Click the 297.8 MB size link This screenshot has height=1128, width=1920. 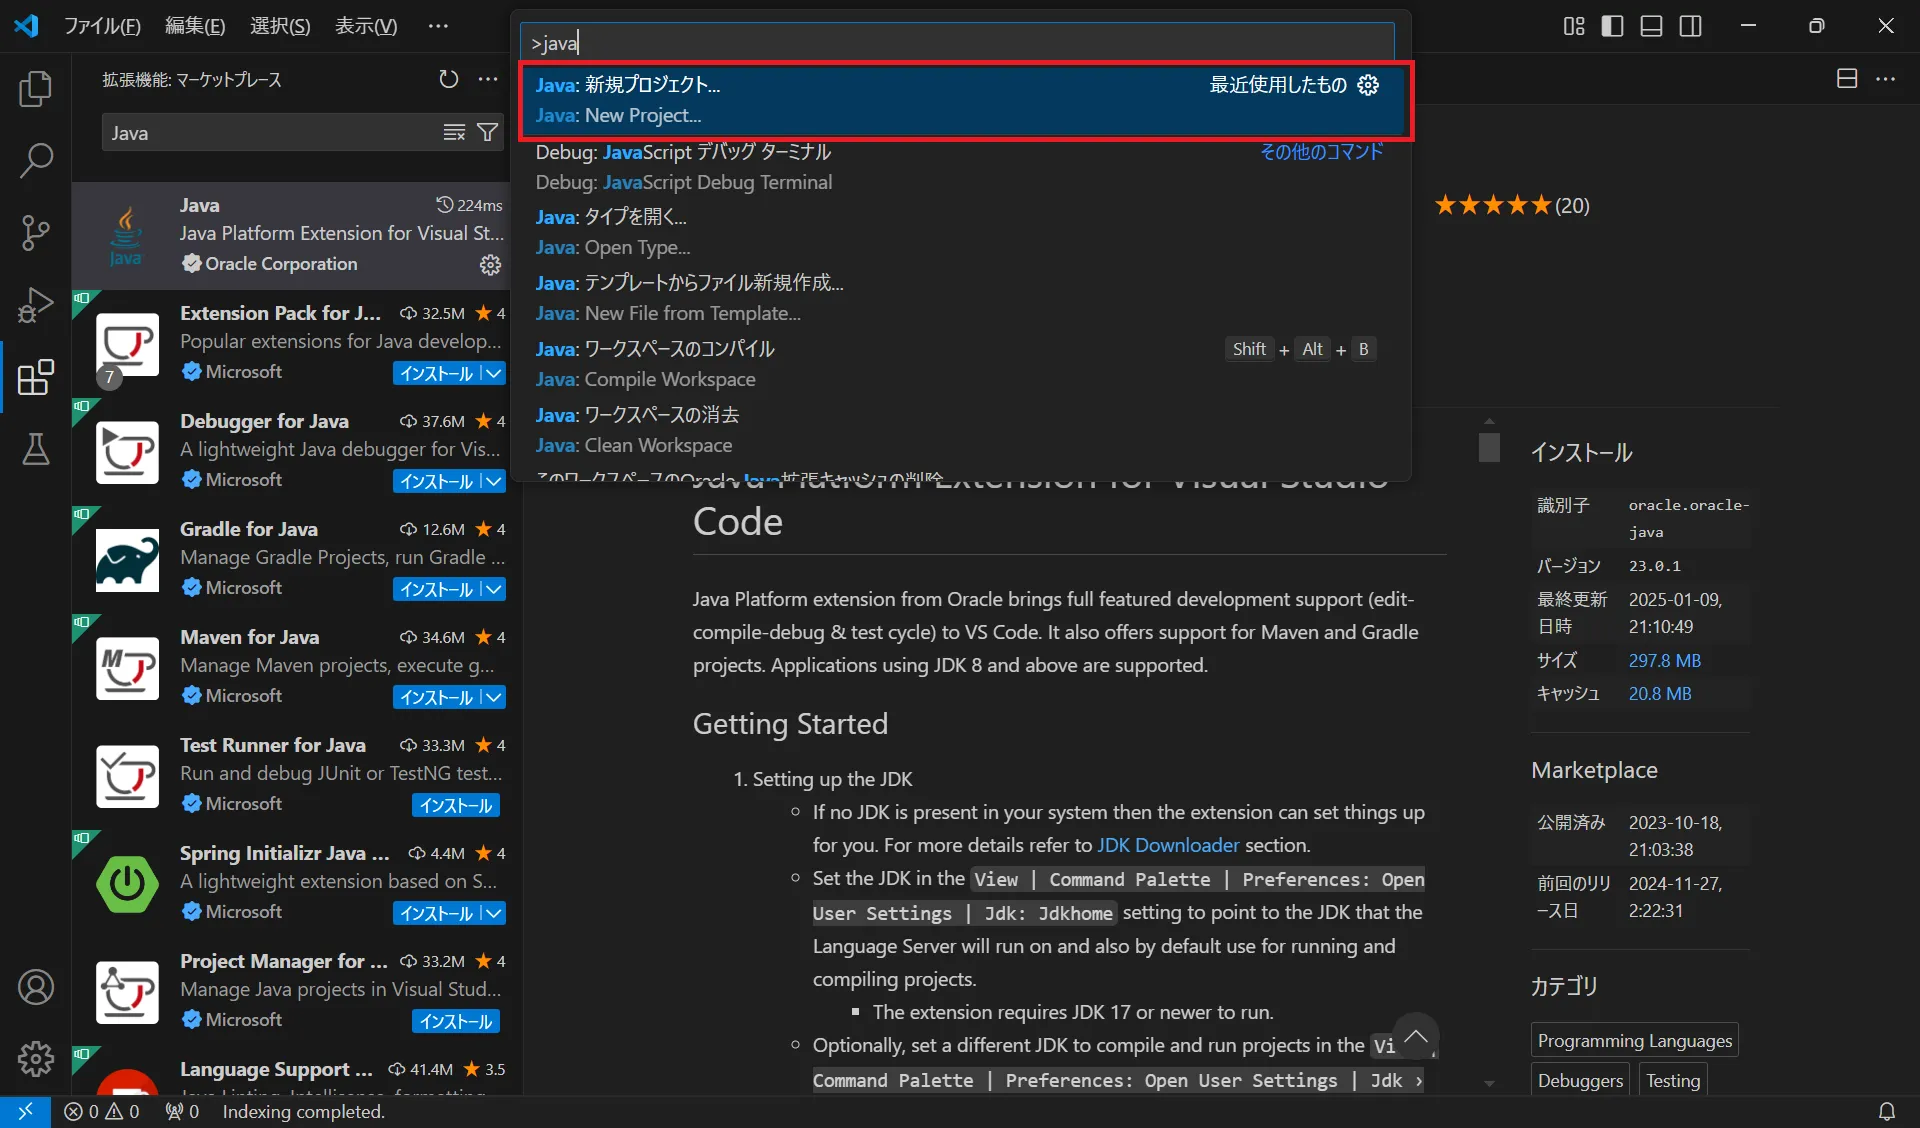click(x=1664, y=660)
